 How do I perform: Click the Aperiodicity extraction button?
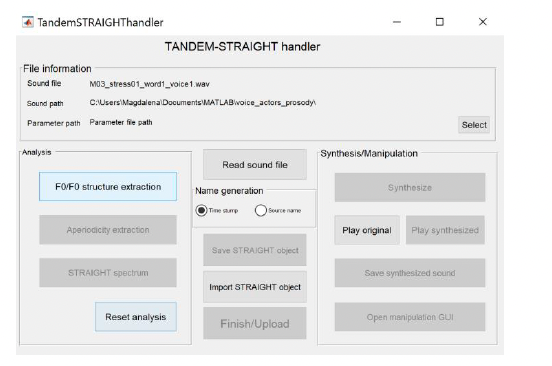(x=108, y=230)
